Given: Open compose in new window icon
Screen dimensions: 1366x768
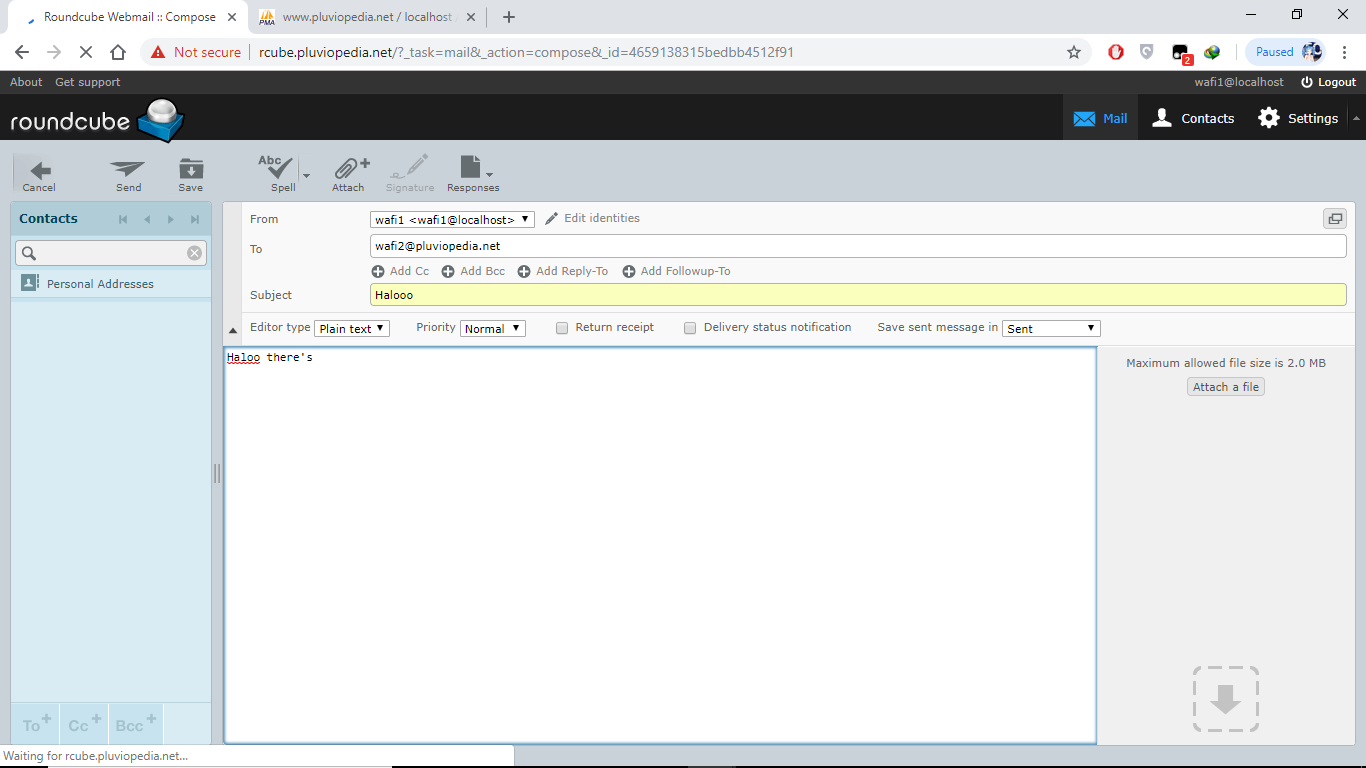Looking at the screenshot, I should pos(1334,219).
